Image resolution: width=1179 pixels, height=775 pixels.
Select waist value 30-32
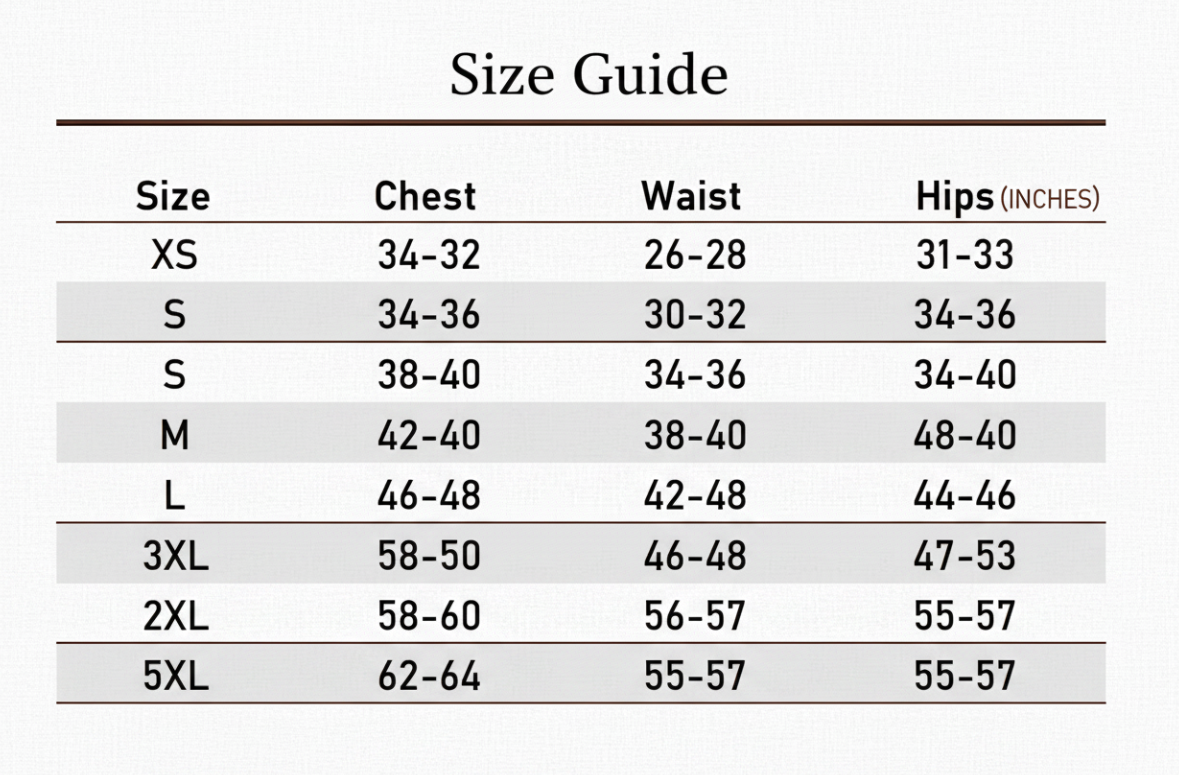tap(695, 315)
